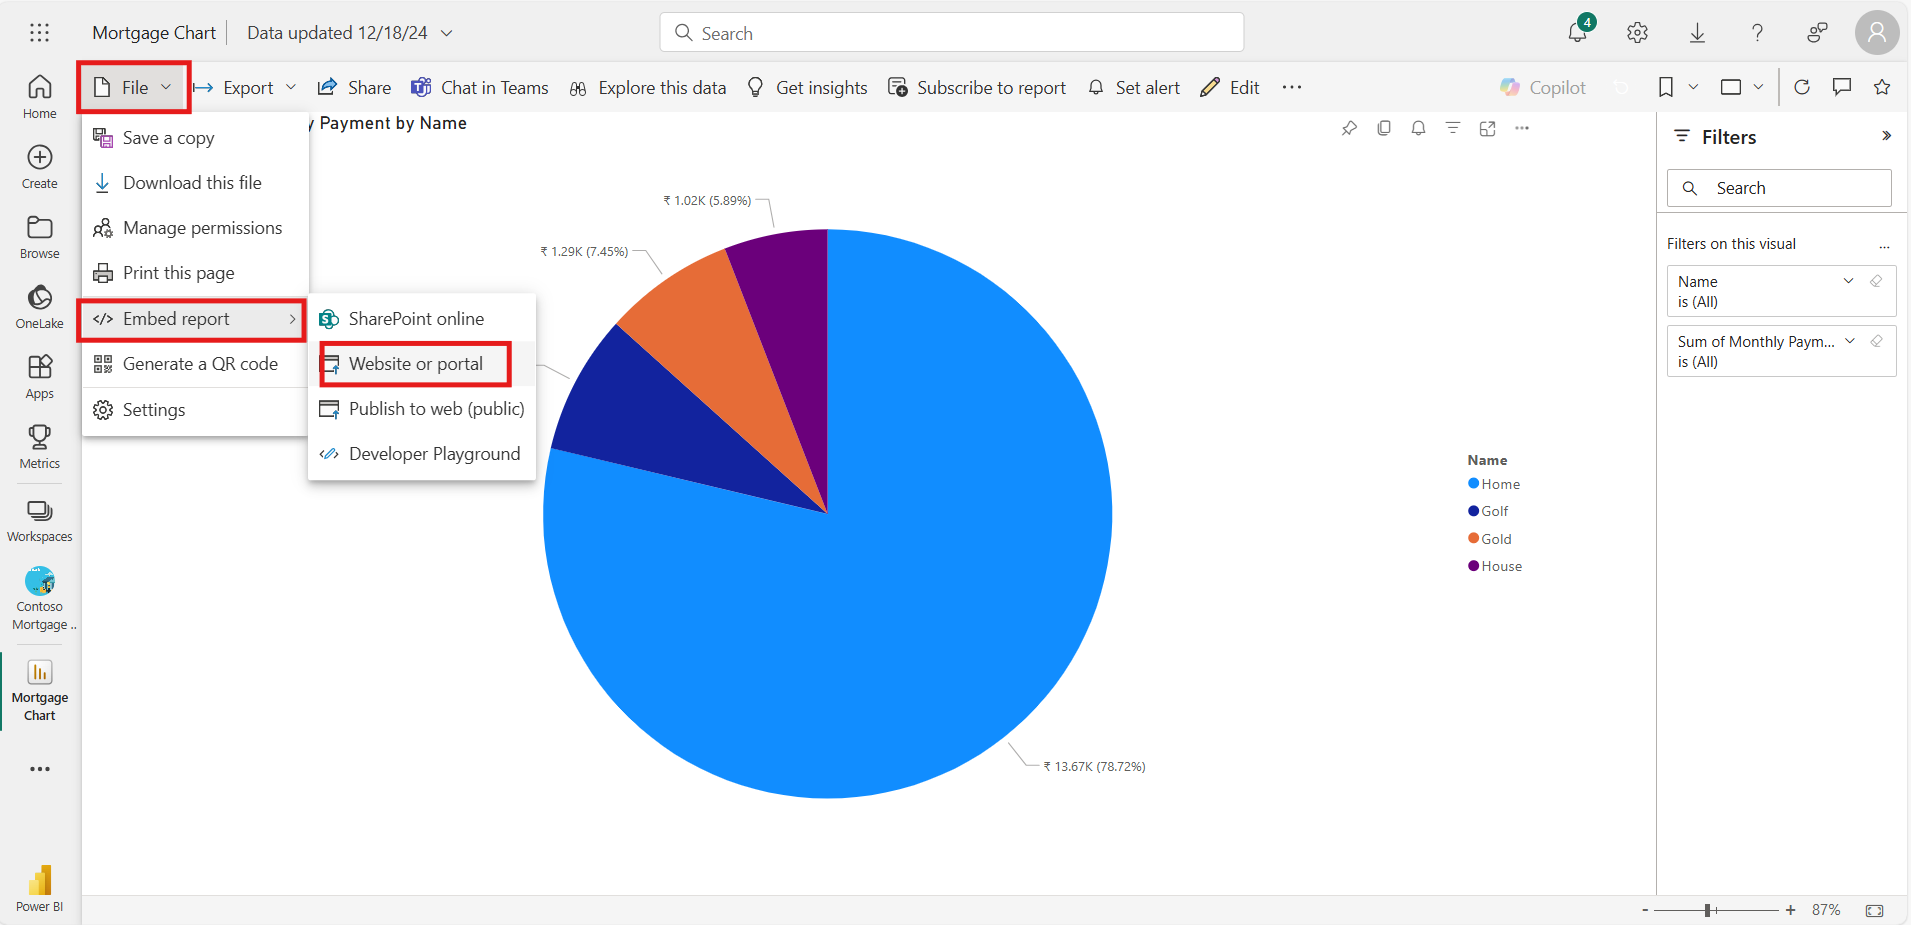Click the top Search input box

pyautogui.click(x=951, y=33)
